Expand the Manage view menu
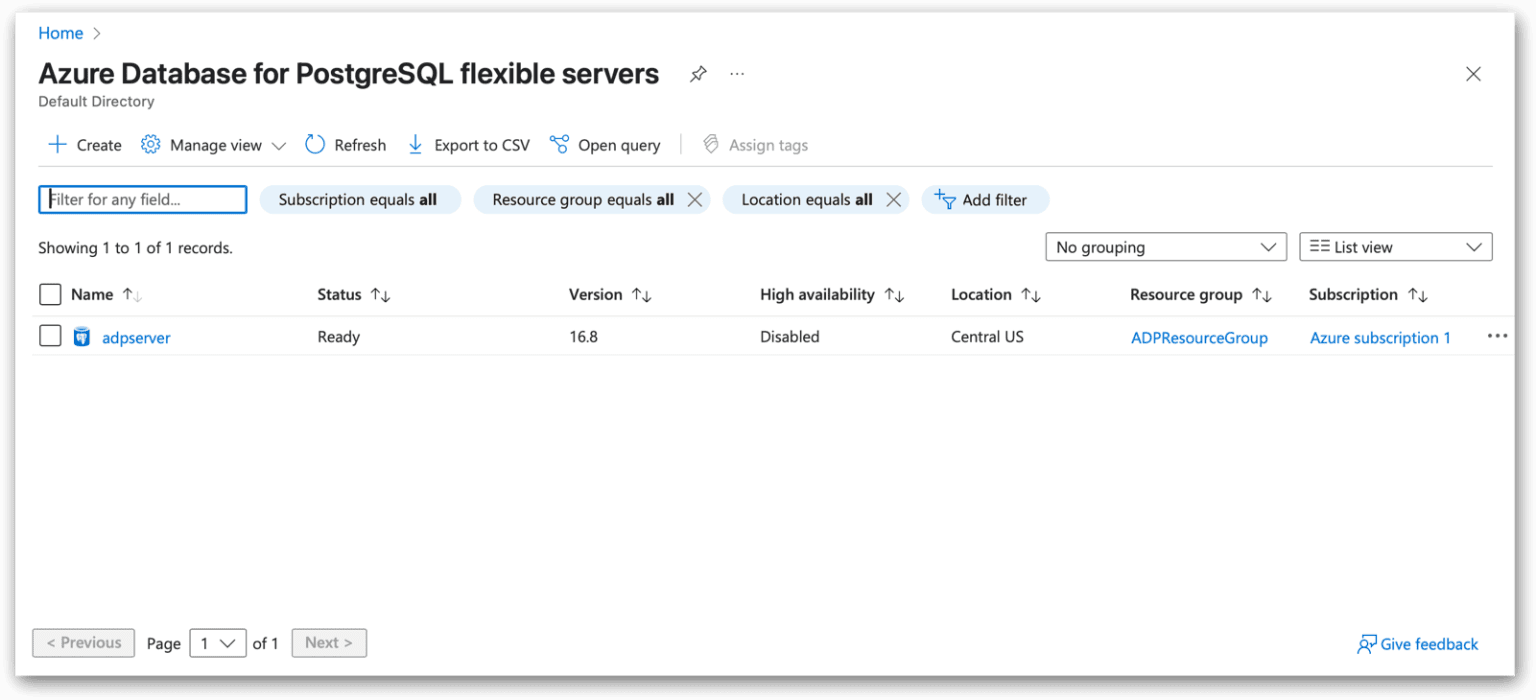This screenshot has height=700, width=1536. click(x=280, y=144)
